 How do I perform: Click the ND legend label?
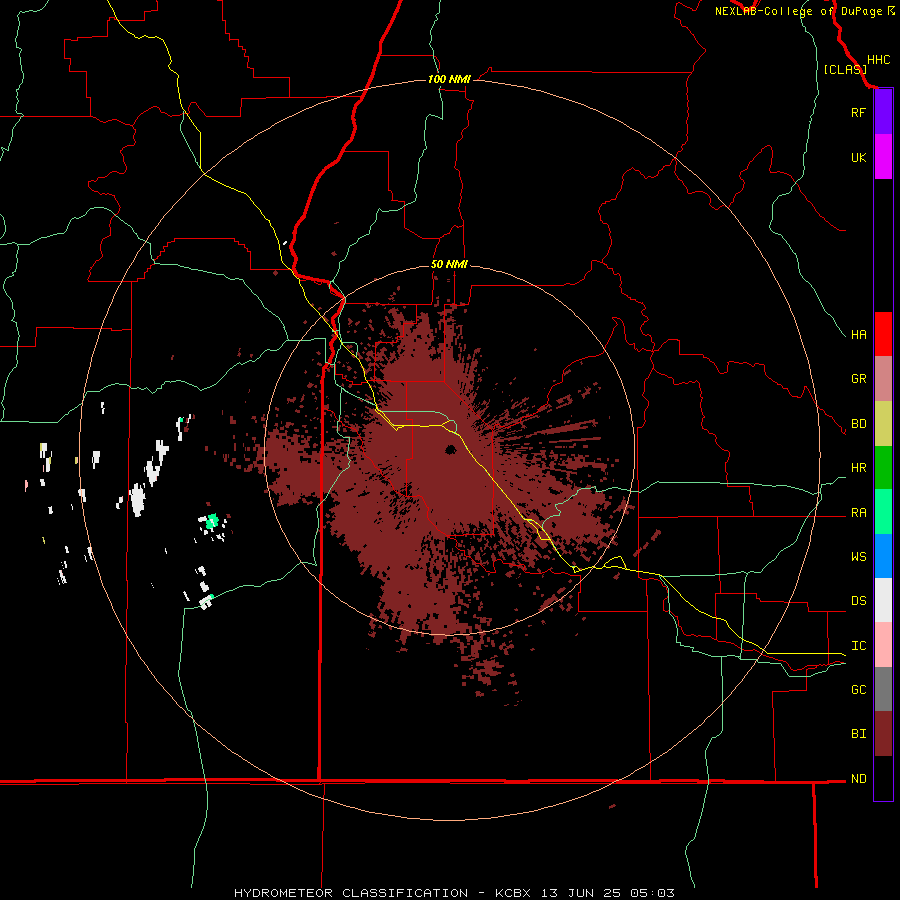pos(858,779)
